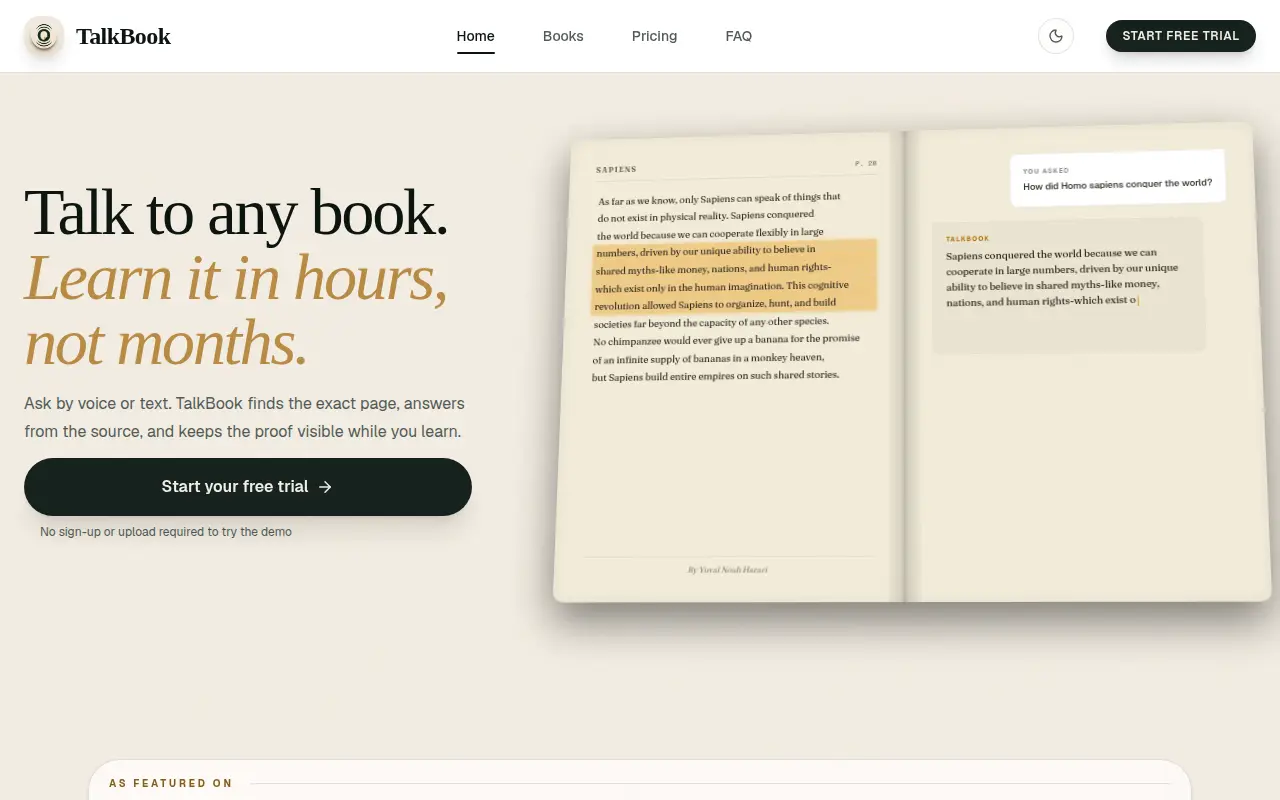Click the TalkBook logo icon
Image resolution: width=1280 pixels, height=800 pixels.
click(43, 36)
